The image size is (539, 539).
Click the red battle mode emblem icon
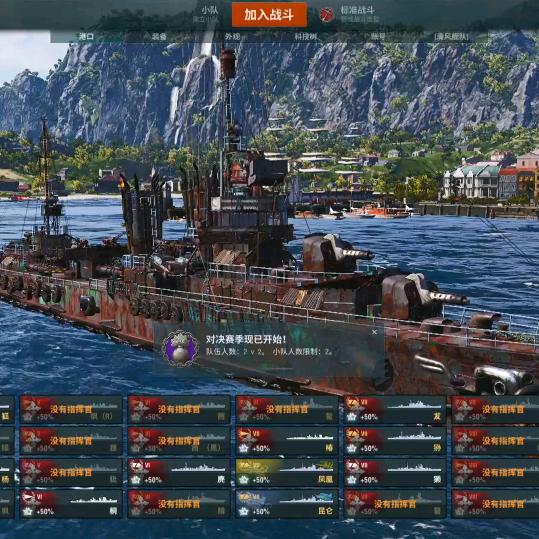[327, 14]
